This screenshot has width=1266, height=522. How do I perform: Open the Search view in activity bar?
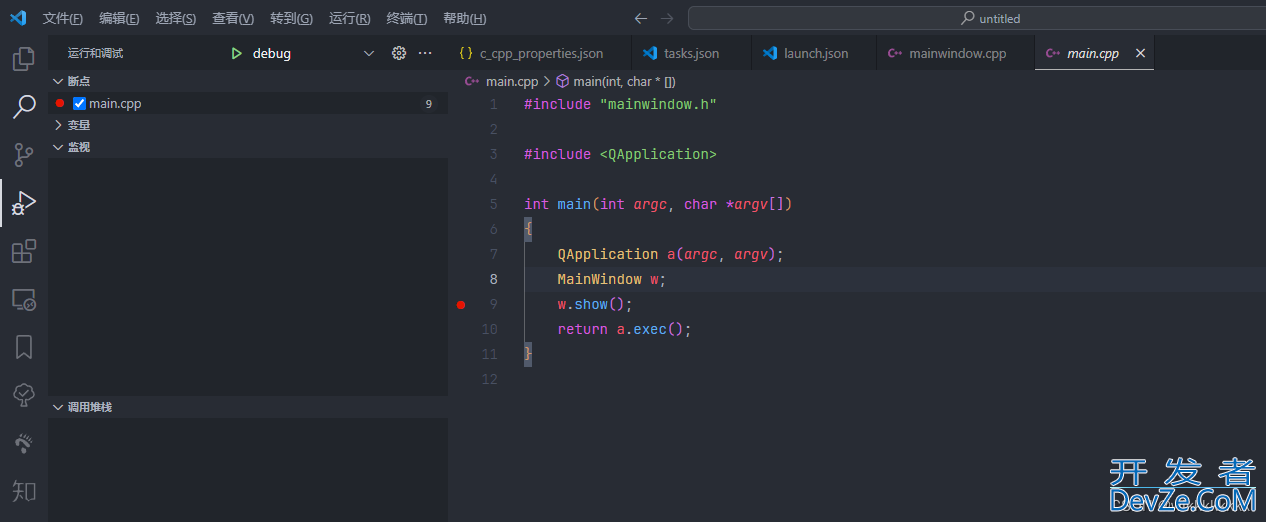[x=24, y=107]
